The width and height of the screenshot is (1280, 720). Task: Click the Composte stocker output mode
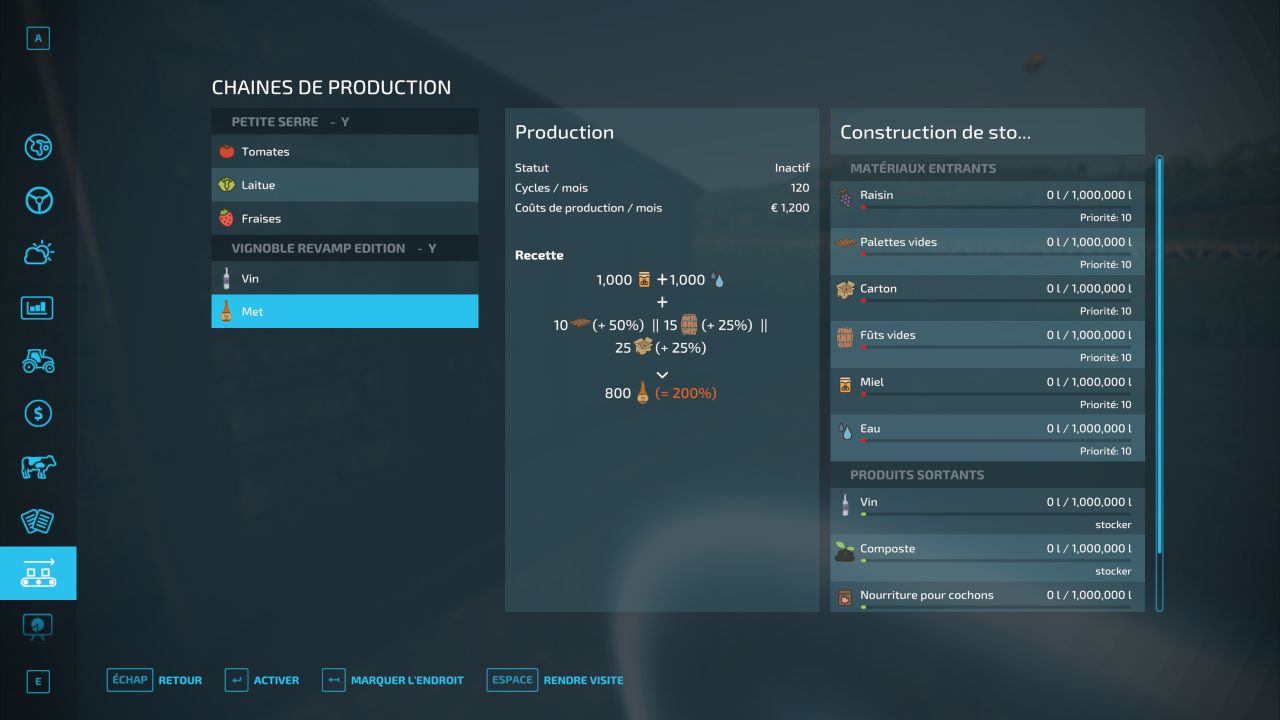point(1113,571)
